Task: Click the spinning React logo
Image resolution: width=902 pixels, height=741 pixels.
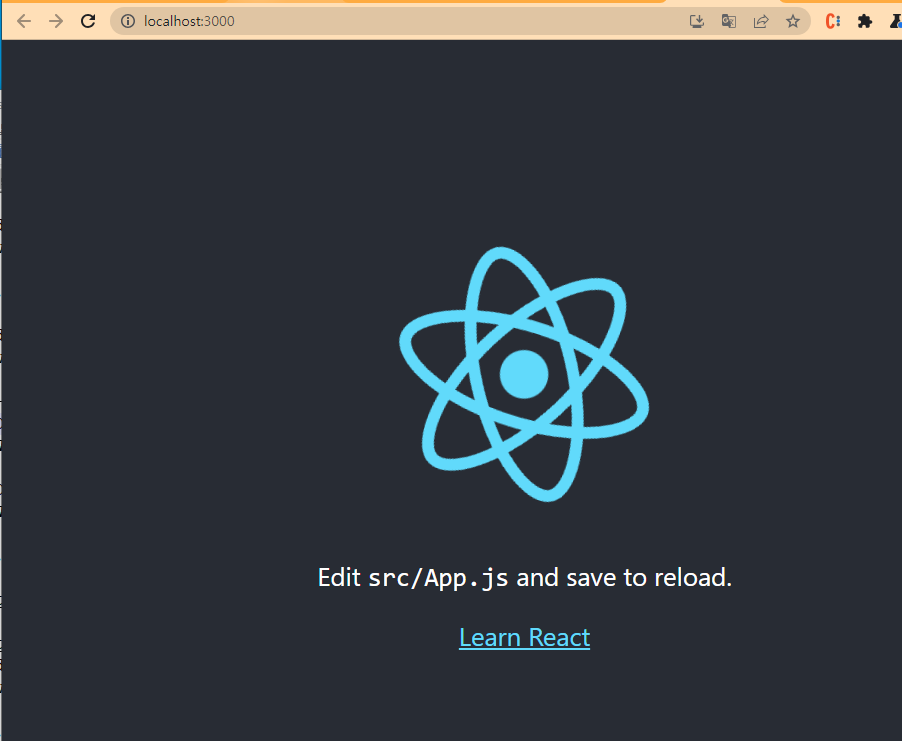Action: [x=524, y=374]
